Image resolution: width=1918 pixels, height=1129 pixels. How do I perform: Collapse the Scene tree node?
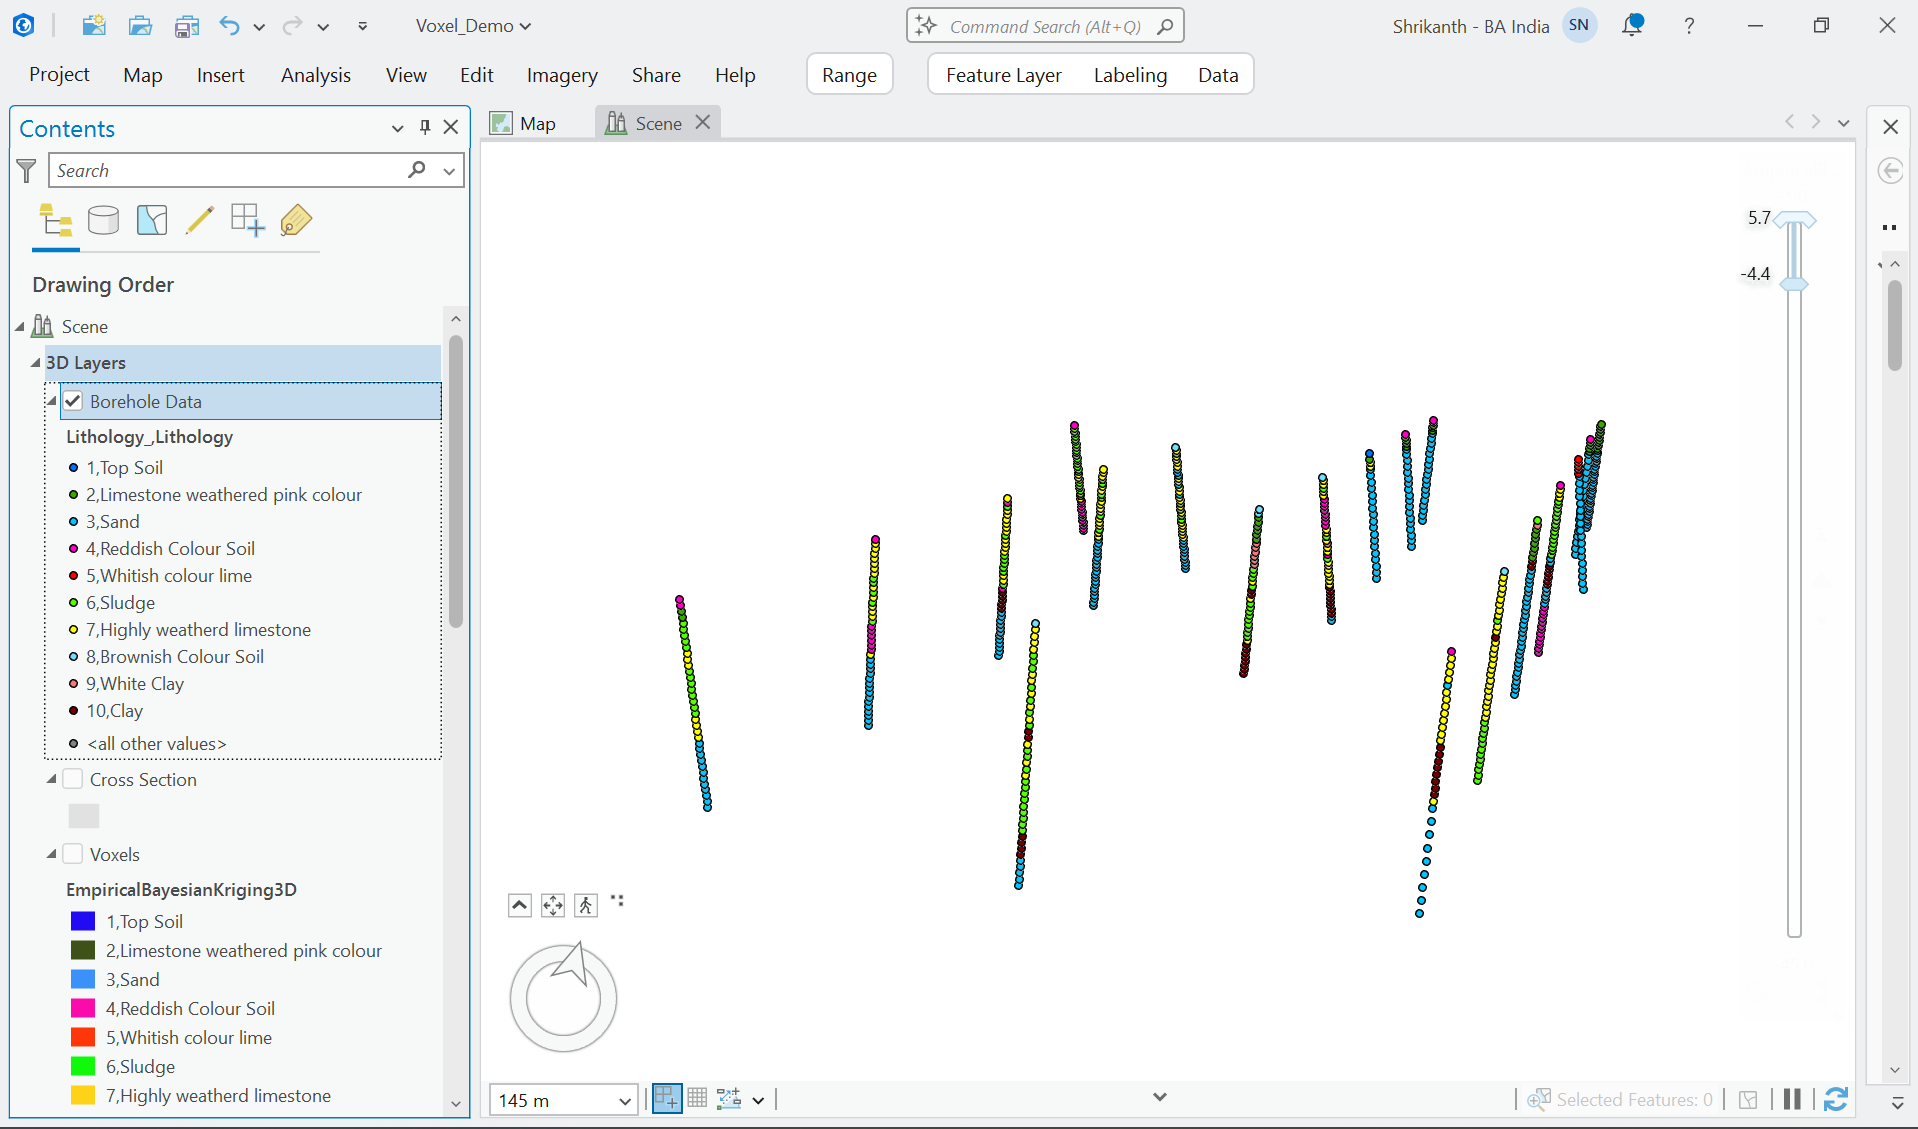[20, 326]
